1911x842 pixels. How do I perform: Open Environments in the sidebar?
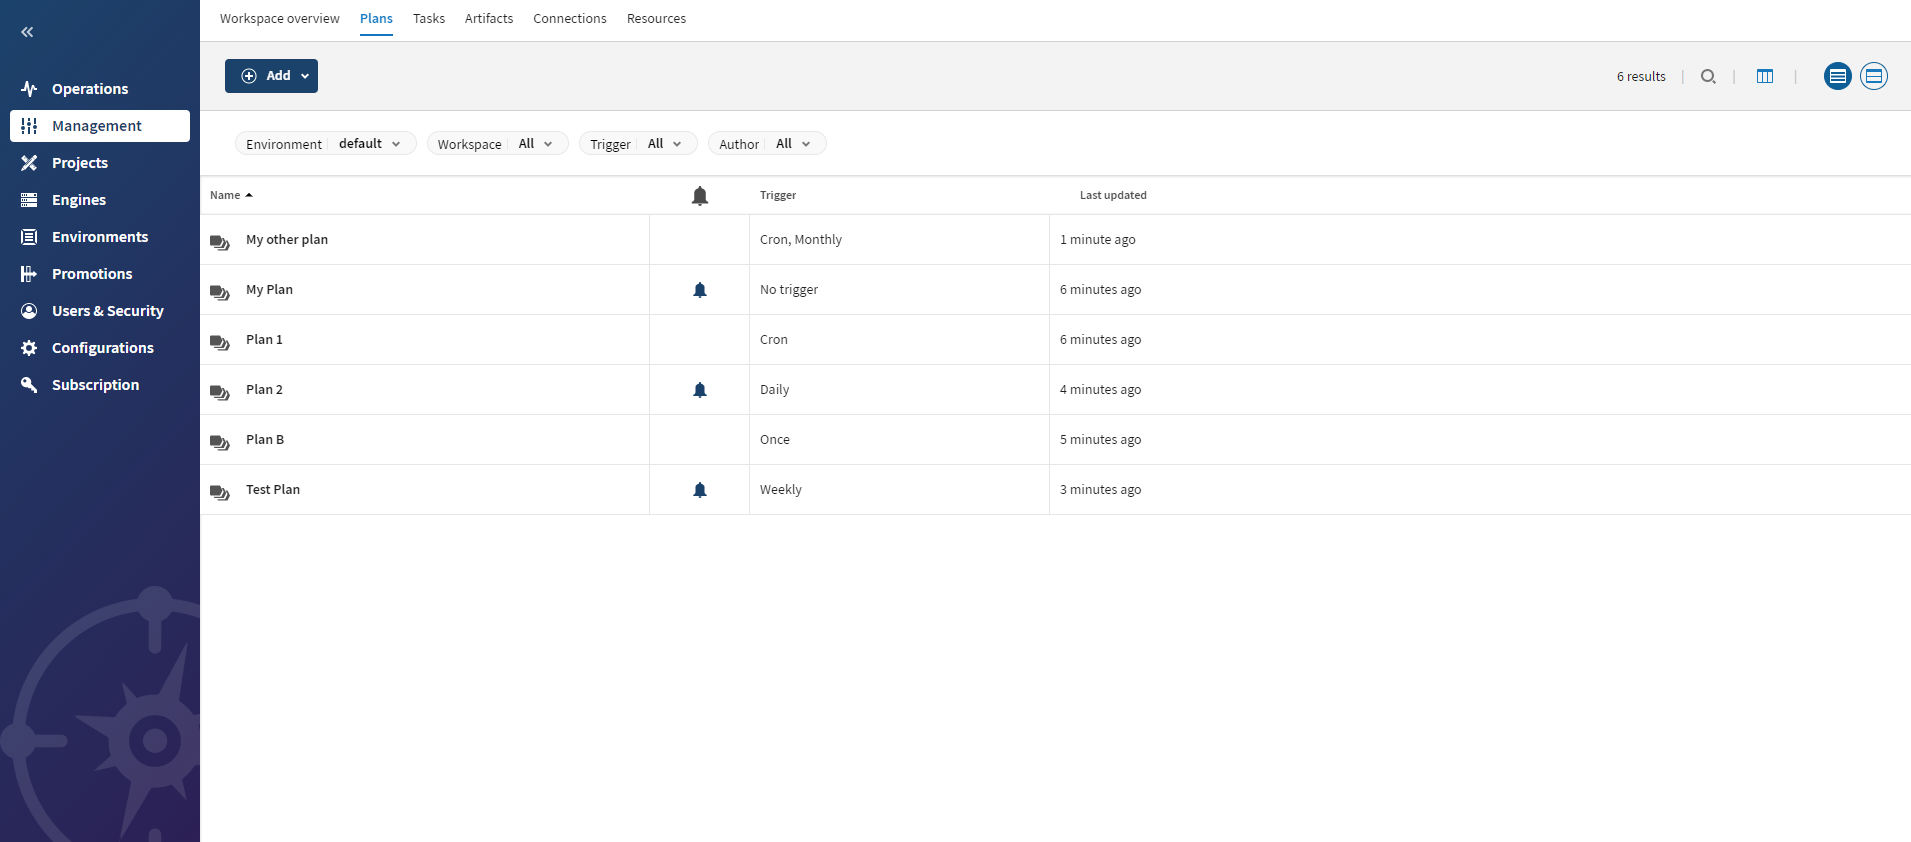[100, 237]
